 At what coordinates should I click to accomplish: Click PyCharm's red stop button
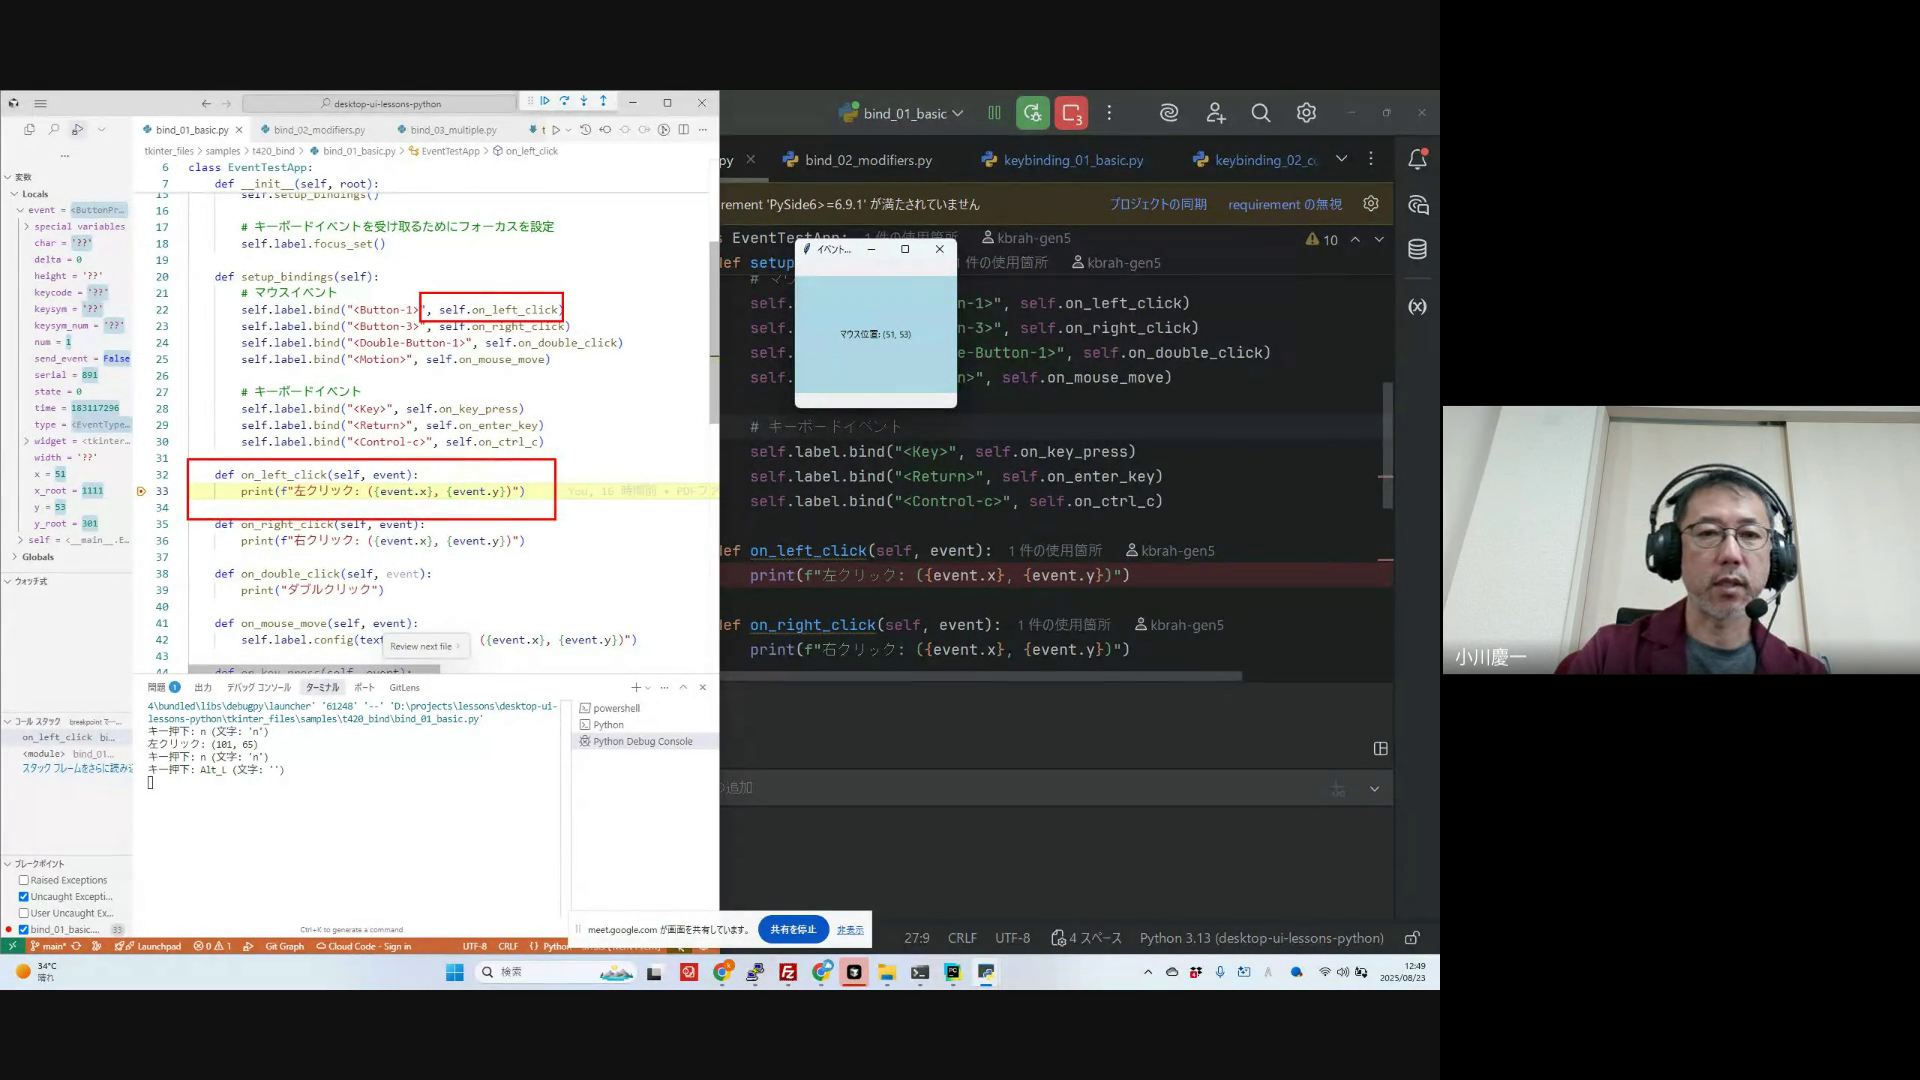pos(1071,113)
